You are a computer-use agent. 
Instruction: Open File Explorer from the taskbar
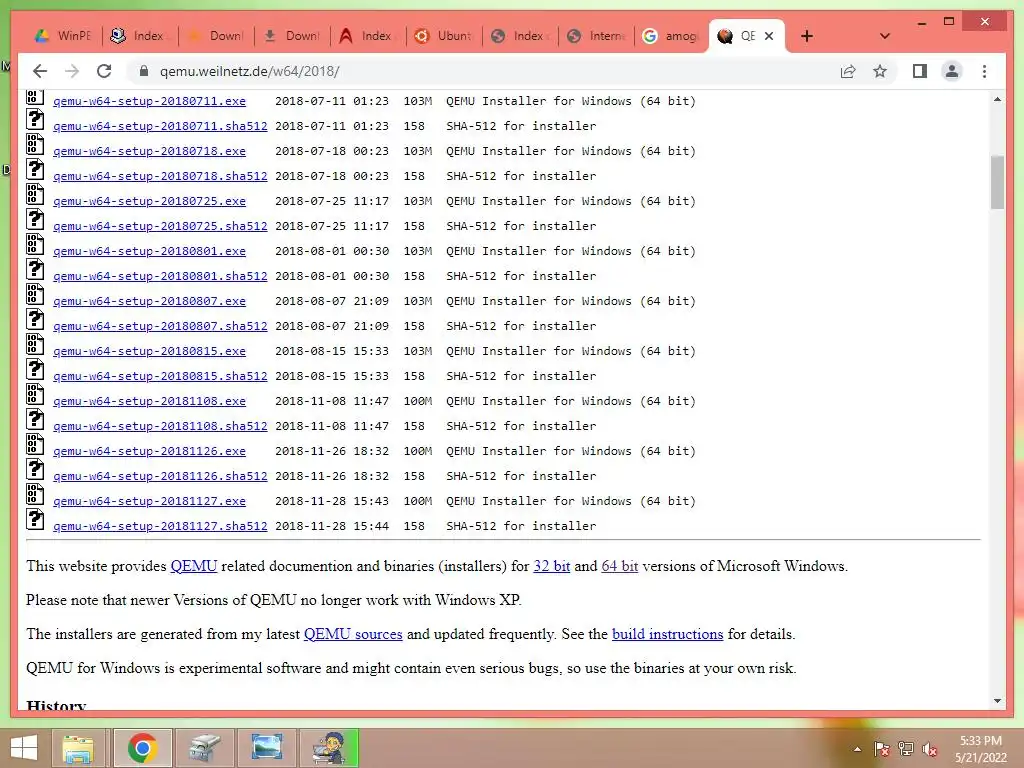tap(78, 748)
